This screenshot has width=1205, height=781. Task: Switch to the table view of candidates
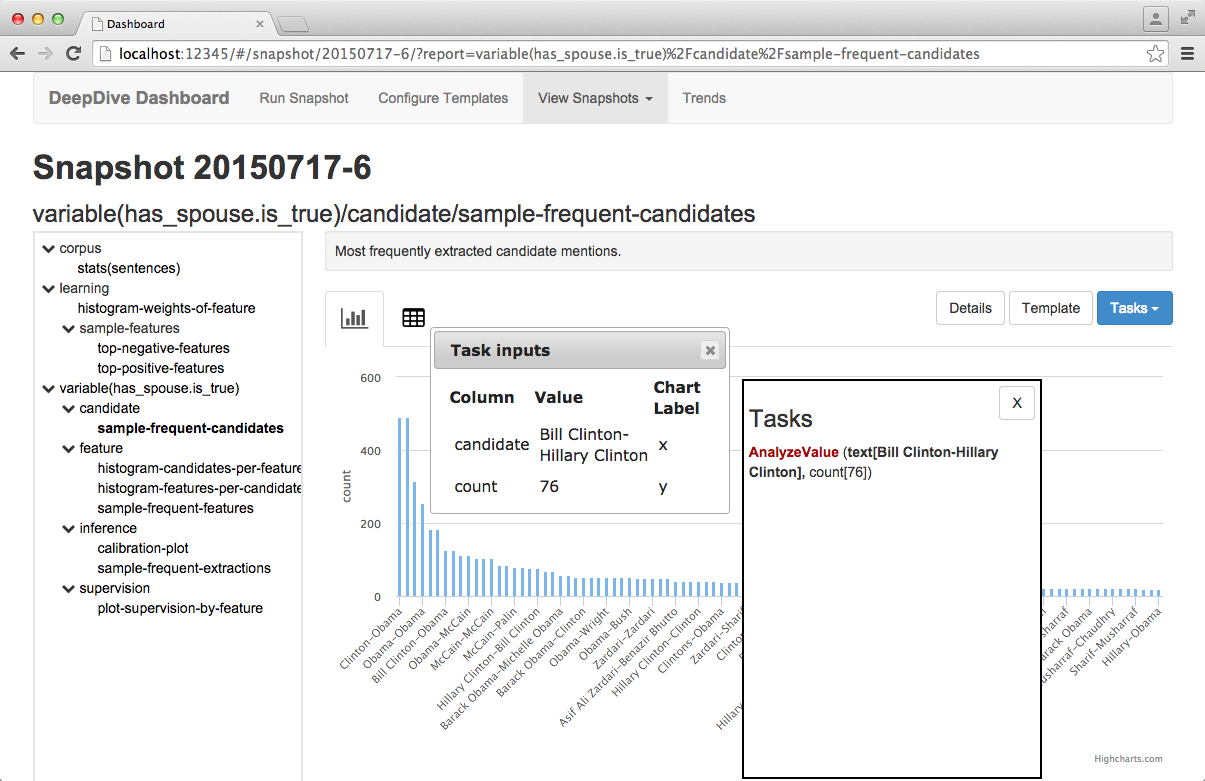414,317
